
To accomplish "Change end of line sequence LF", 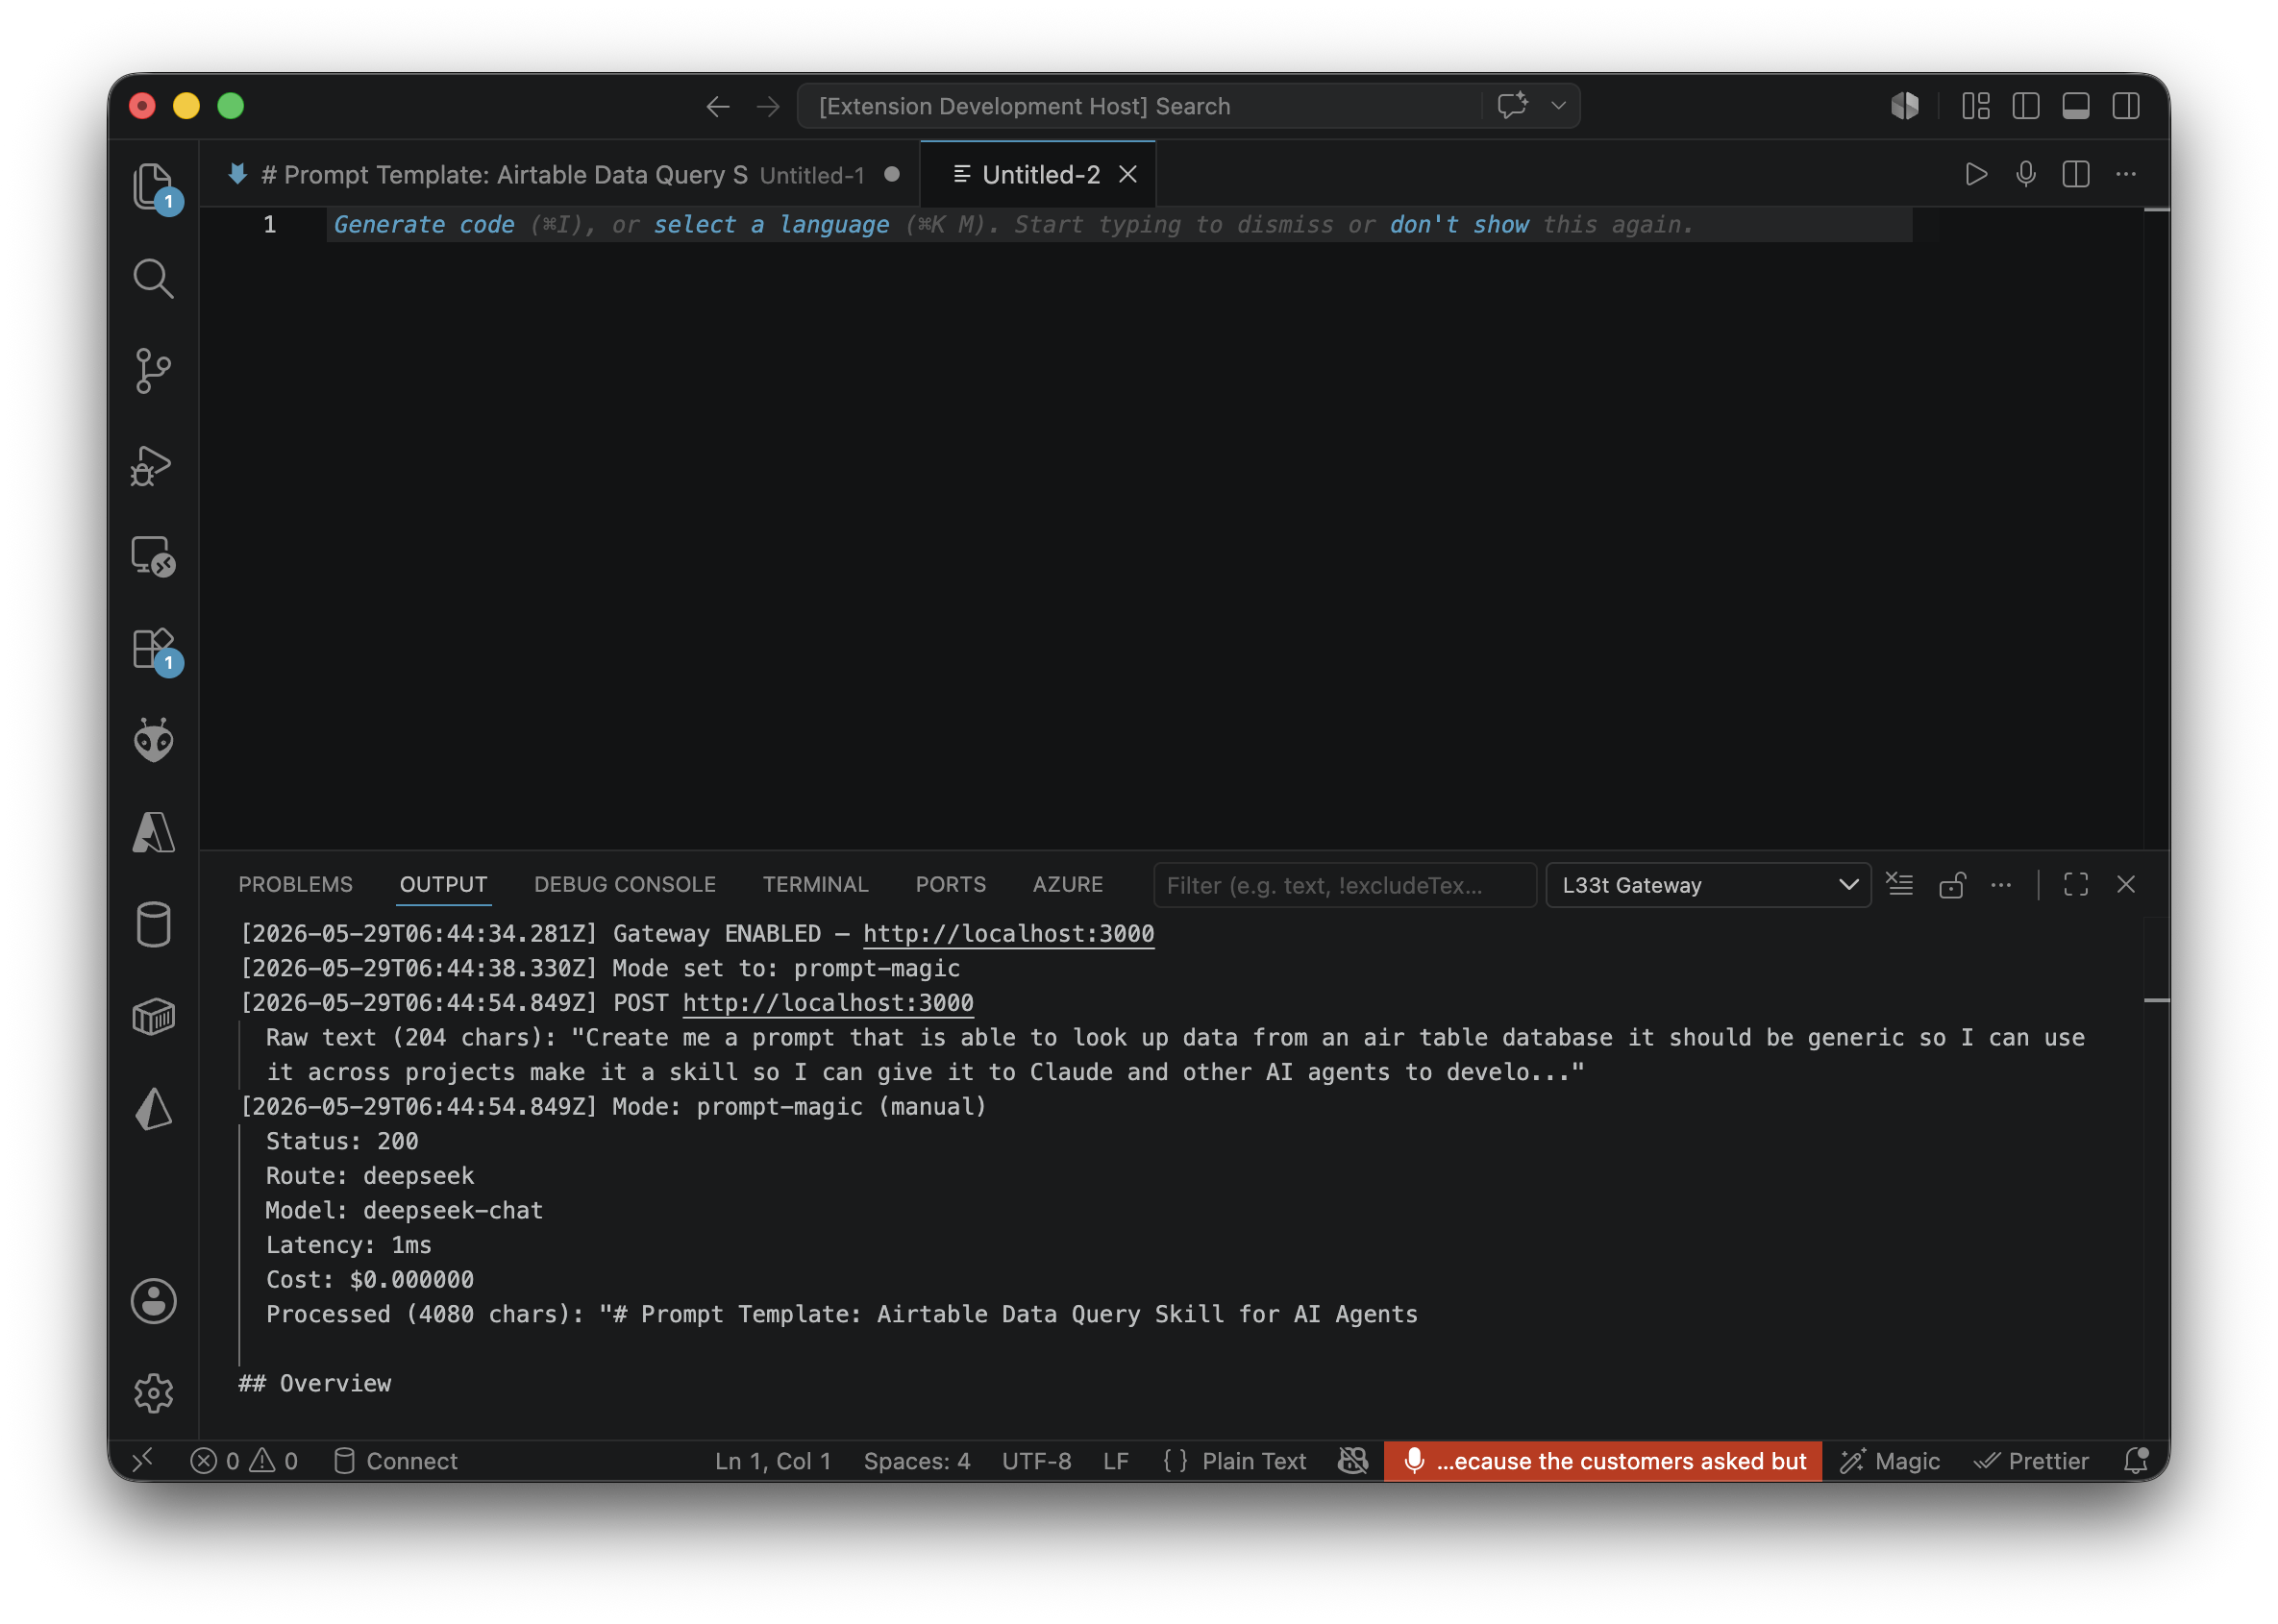I will (x=1116, y=1462).
